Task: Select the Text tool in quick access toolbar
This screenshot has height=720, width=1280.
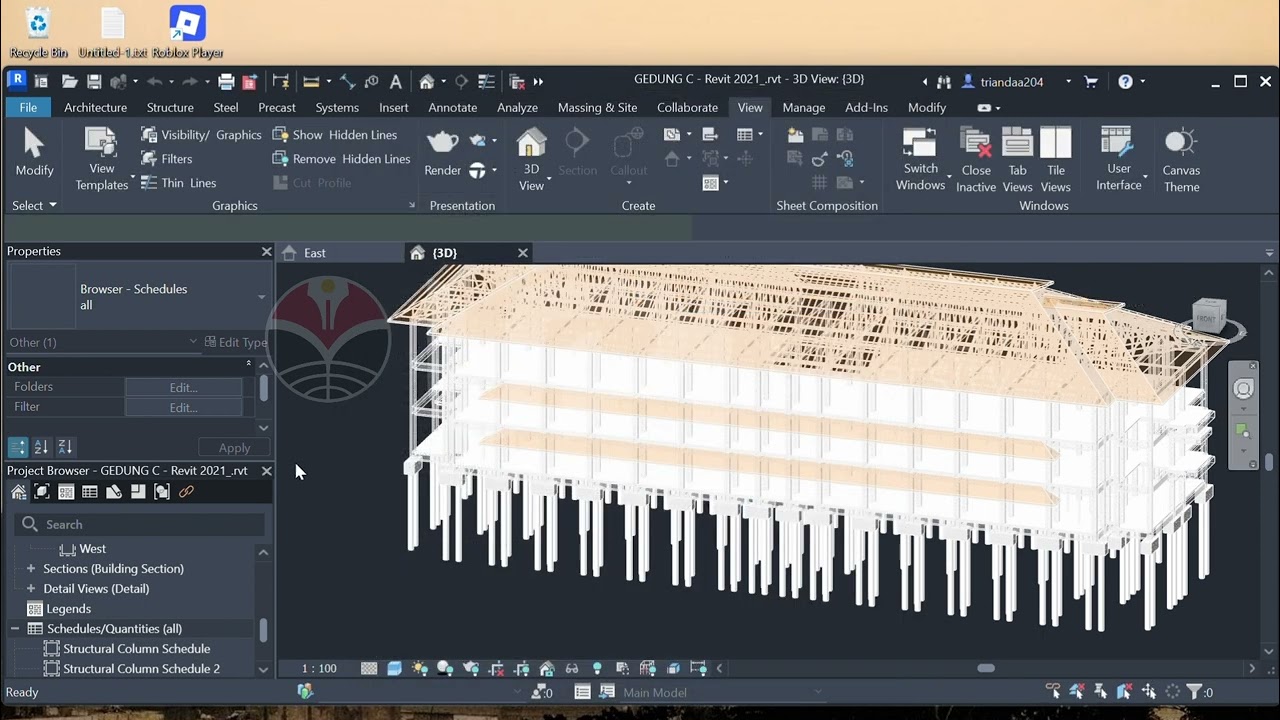Action: pos(396,82)
